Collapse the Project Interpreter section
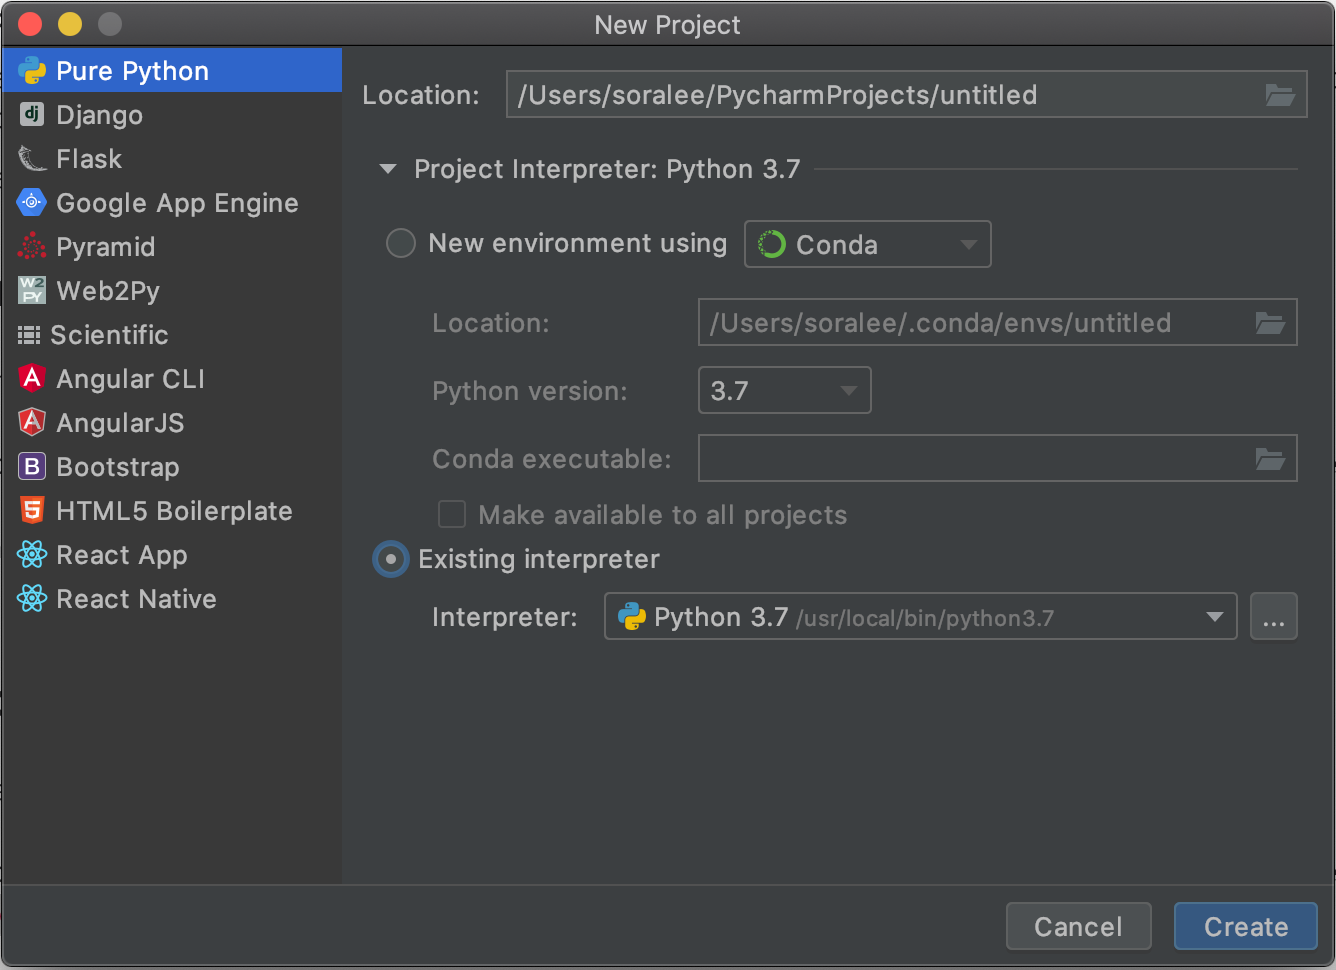This screenshot has height=970, width=1336. coord(388,169)
